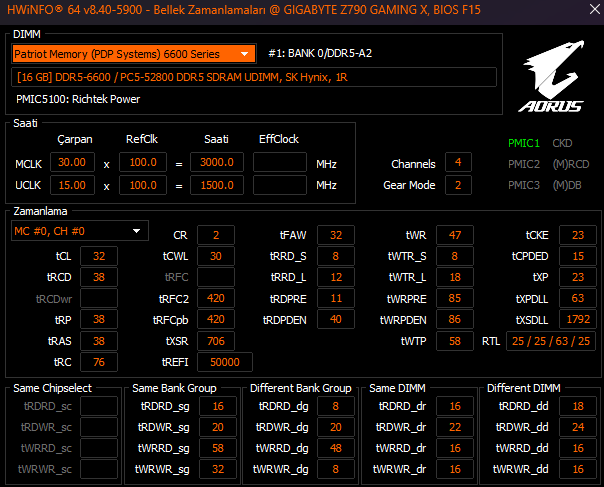604x487 pixels.
Task: Click the tRRD_S value field
Action: coord(336,256)
